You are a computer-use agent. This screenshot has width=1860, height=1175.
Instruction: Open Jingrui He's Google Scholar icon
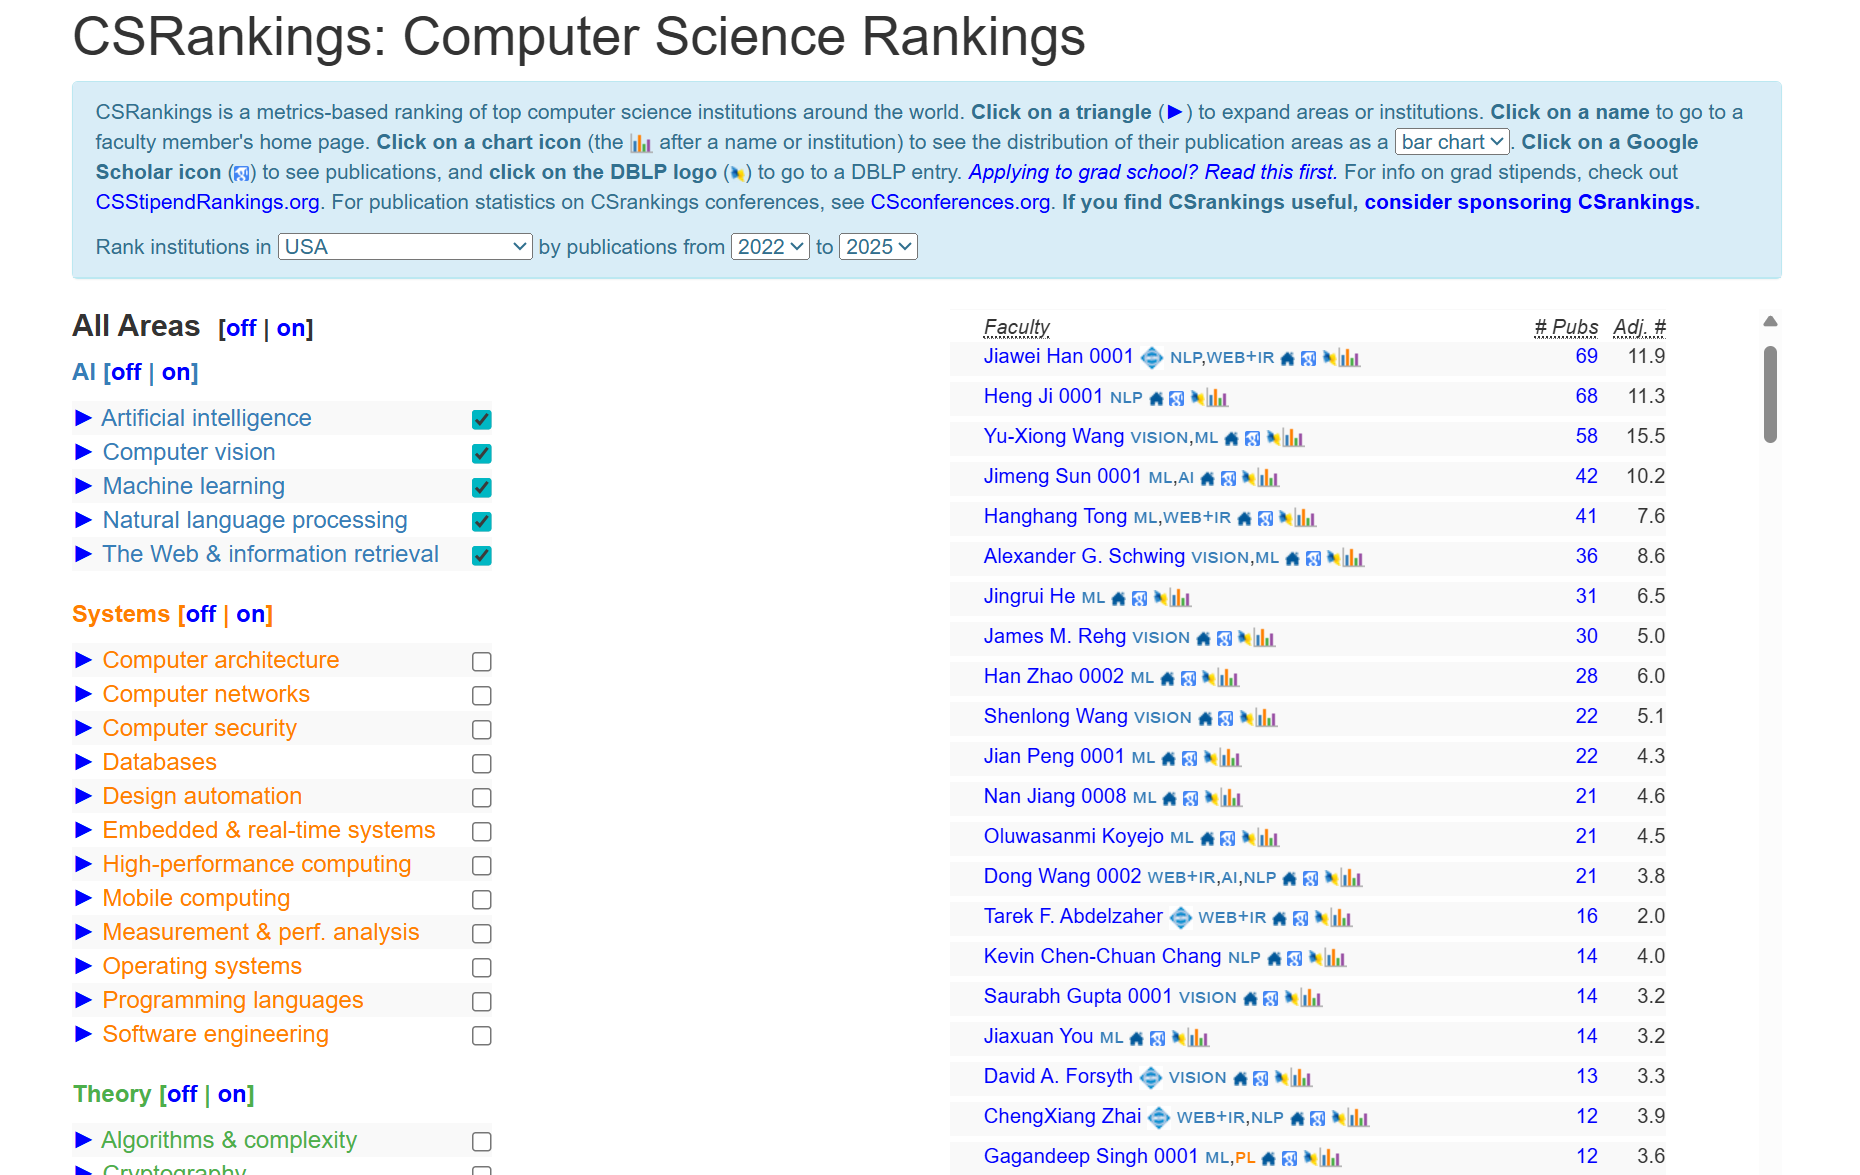[x=1139, y=598]
